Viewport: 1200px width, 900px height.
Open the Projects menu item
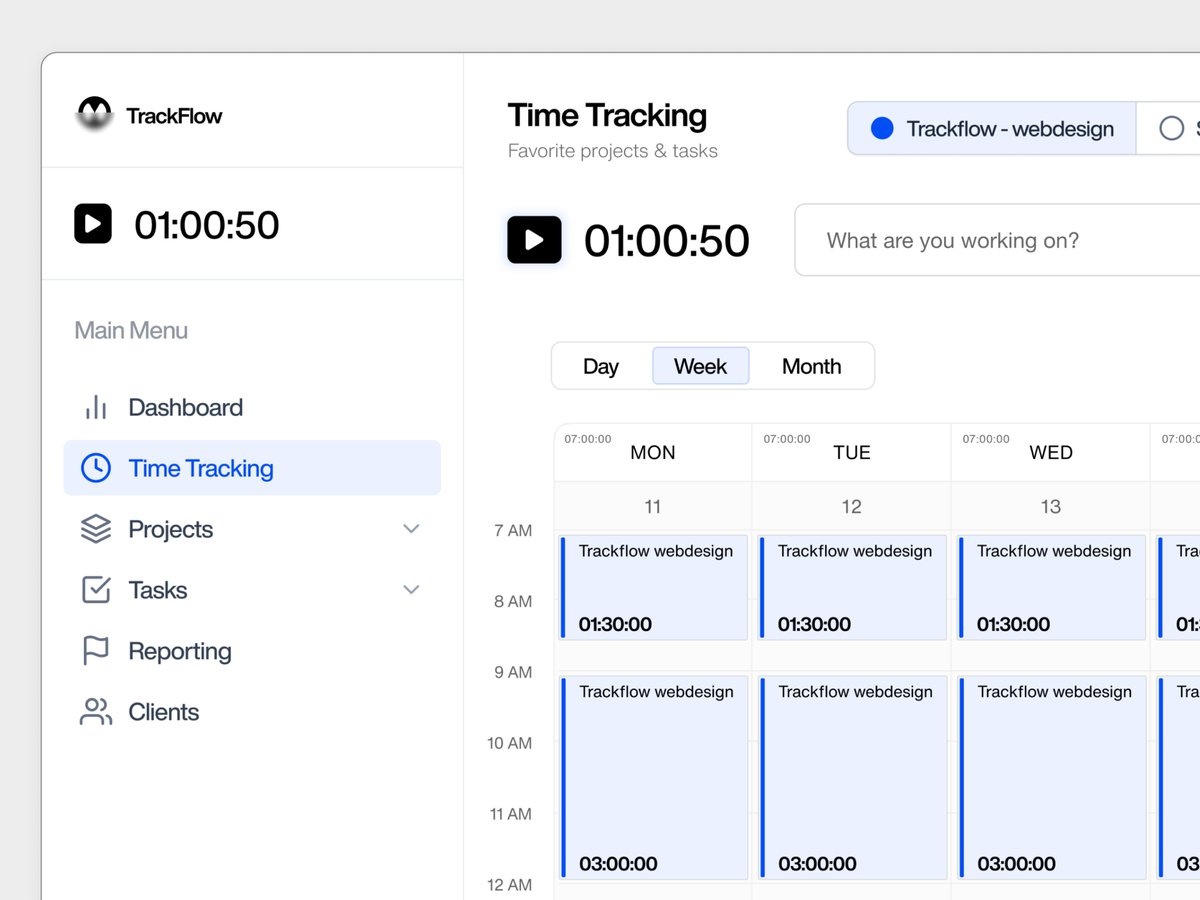coord(252,529)
